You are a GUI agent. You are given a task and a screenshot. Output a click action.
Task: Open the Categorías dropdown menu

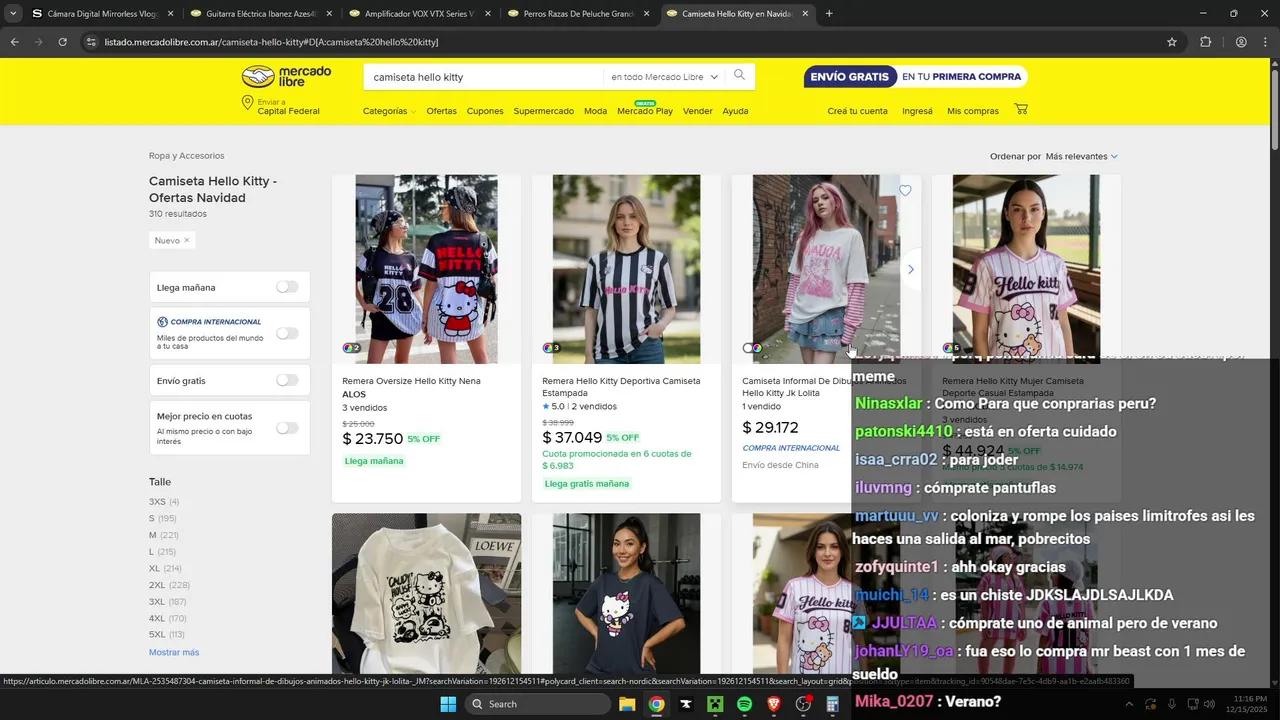(389, 111)
